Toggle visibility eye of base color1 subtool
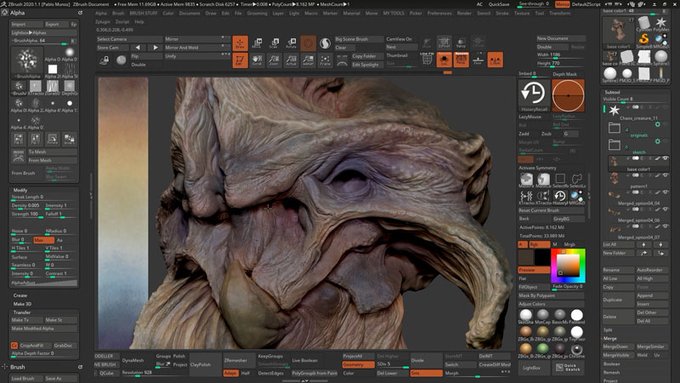 (666, 159)
